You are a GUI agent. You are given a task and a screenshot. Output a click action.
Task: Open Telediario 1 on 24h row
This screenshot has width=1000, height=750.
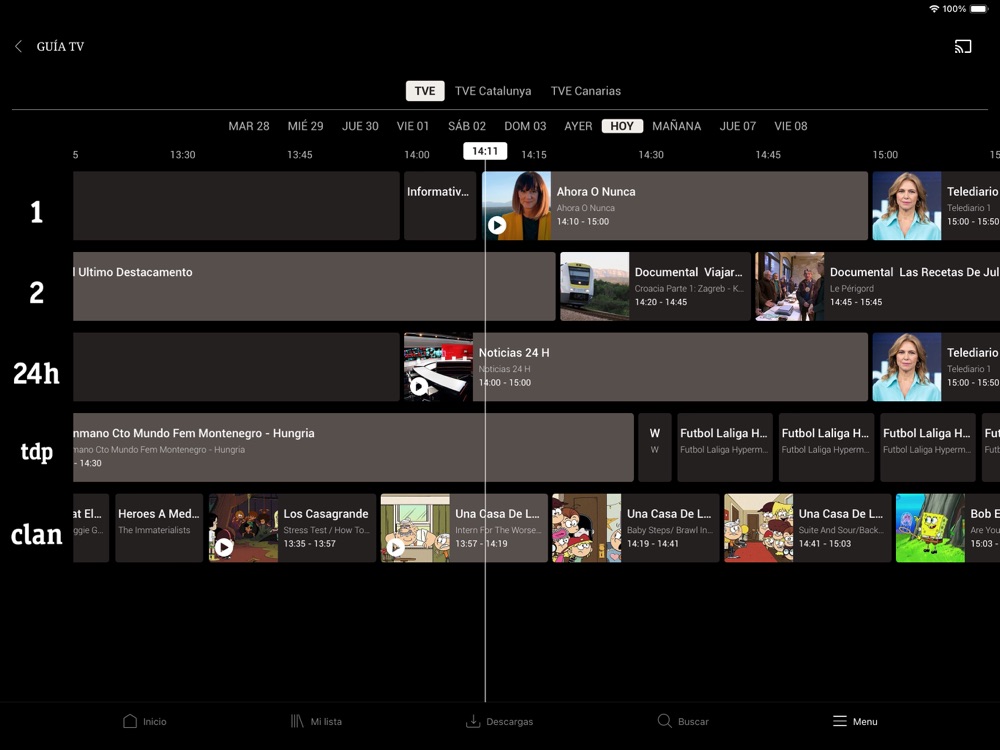[936, 367]
